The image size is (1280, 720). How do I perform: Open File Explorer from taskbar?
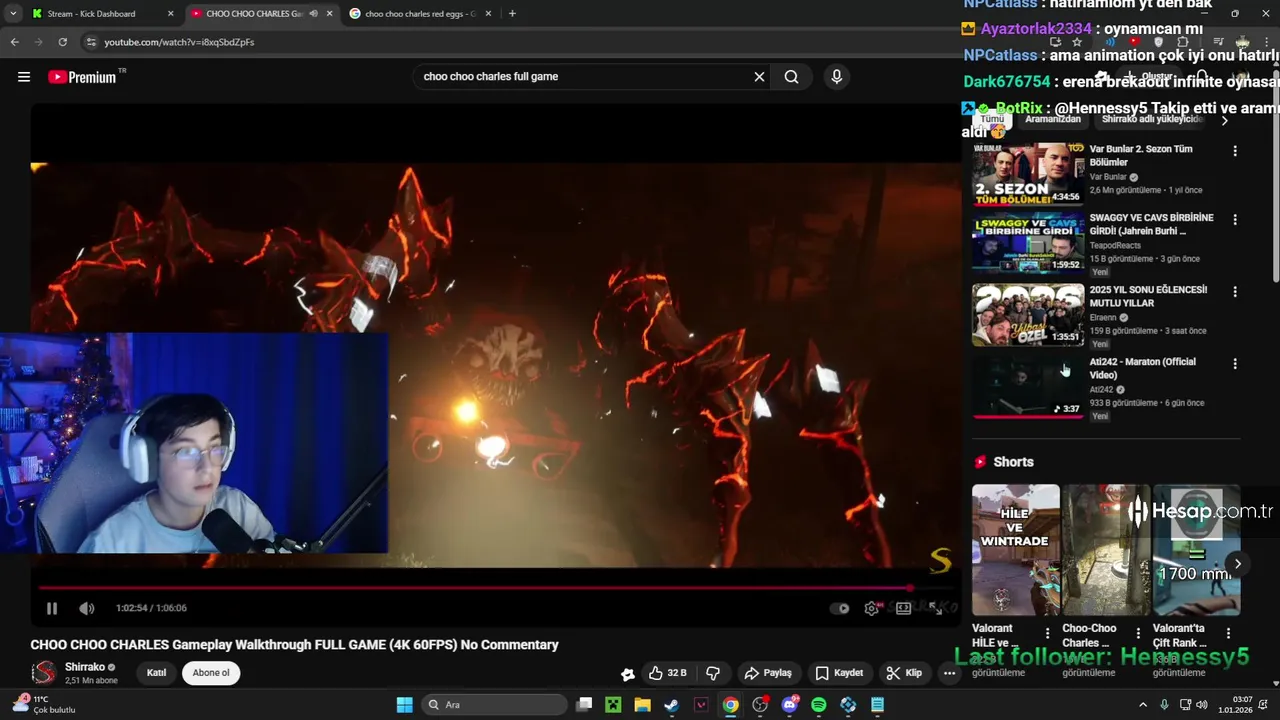[642, 705]
